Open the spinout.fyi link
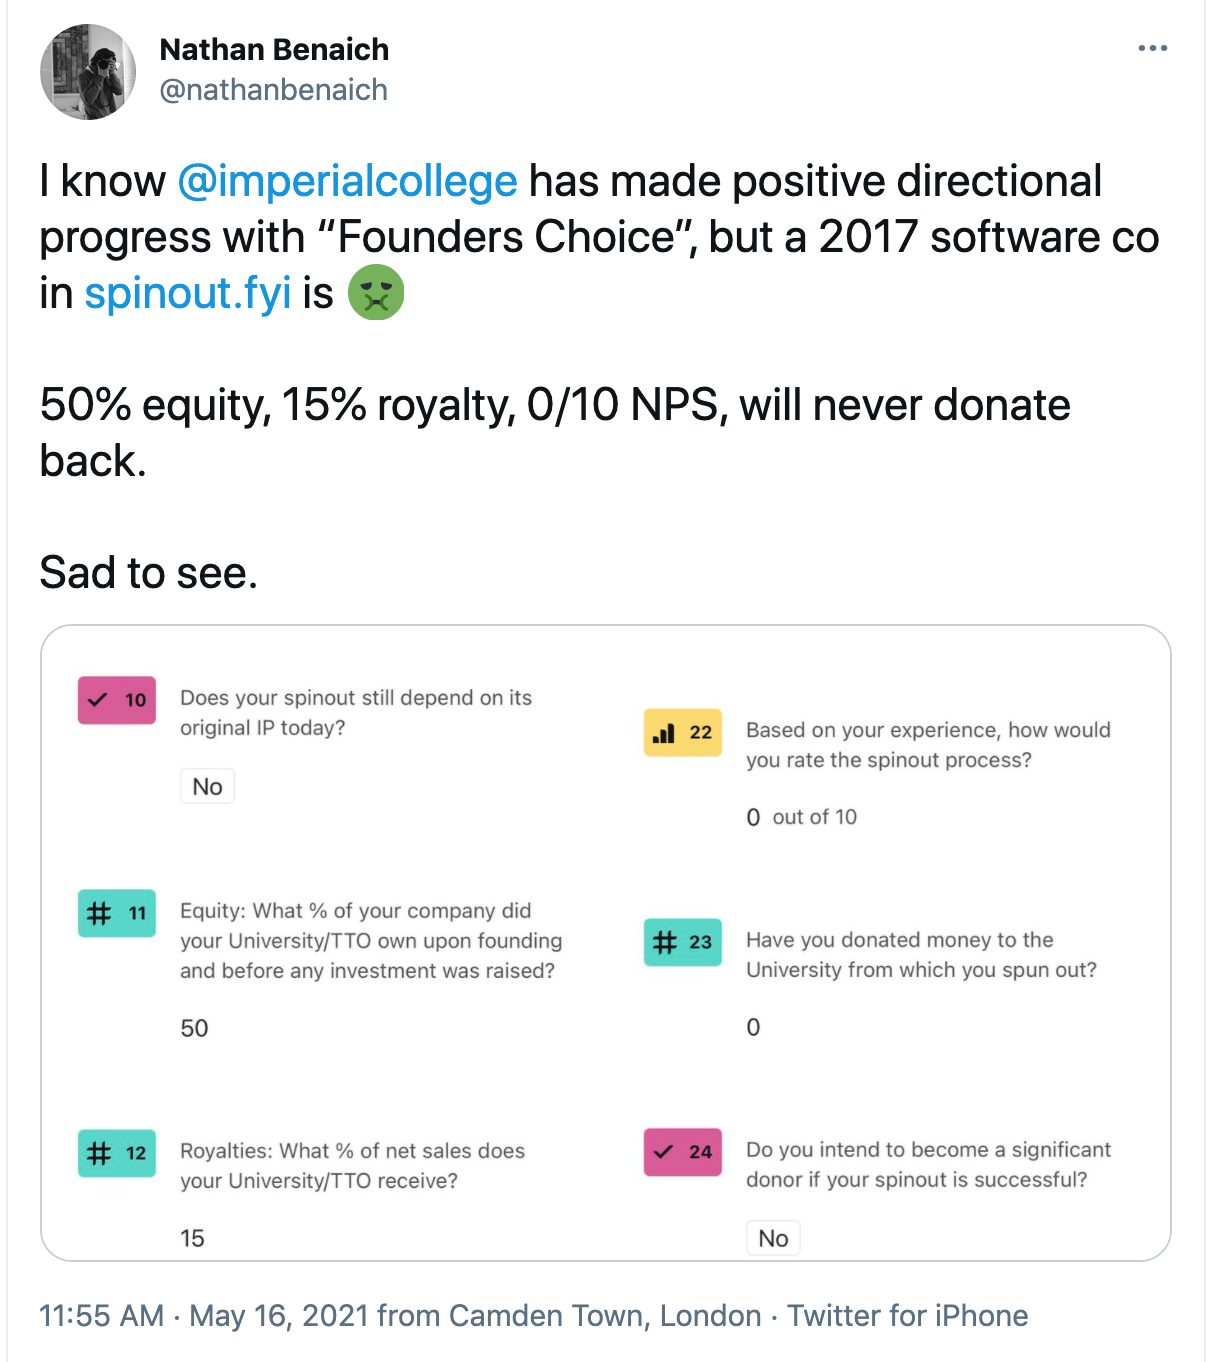1208x1362 pixels. (188, 293)
